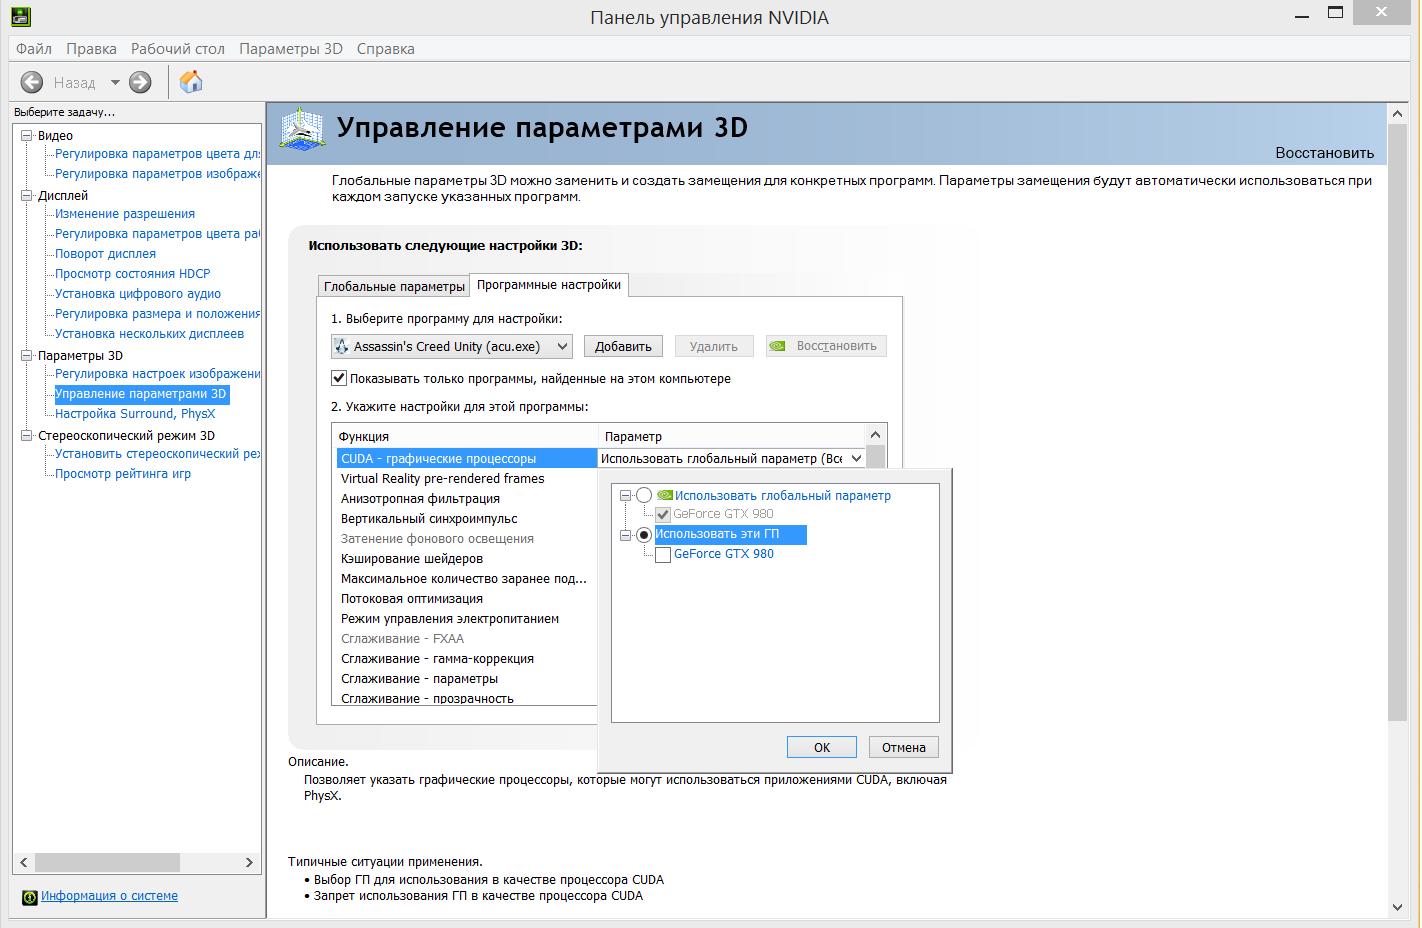This screenshot has width=1422, height=928.
Task: Click the Forward arrow icon in toolbar
Action: [x=140, y=82]
